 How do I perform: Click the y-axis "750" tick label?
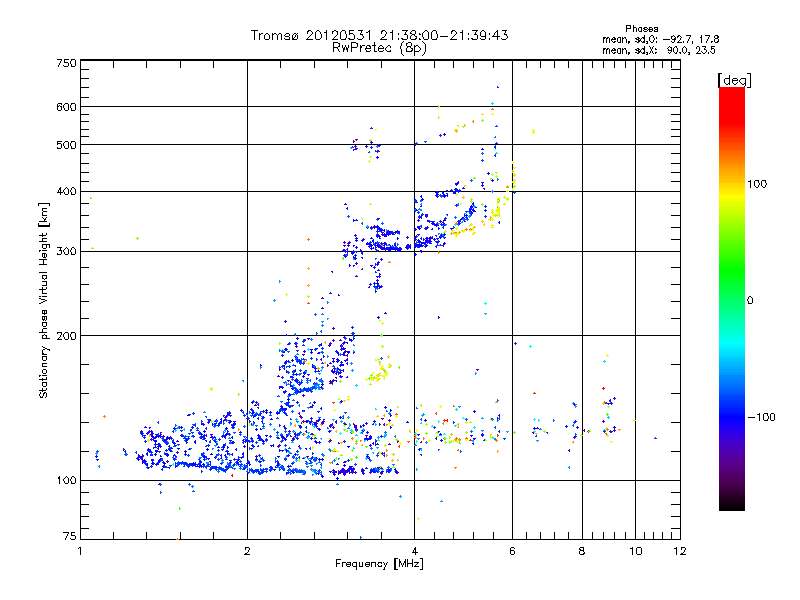tap(66, 63)
